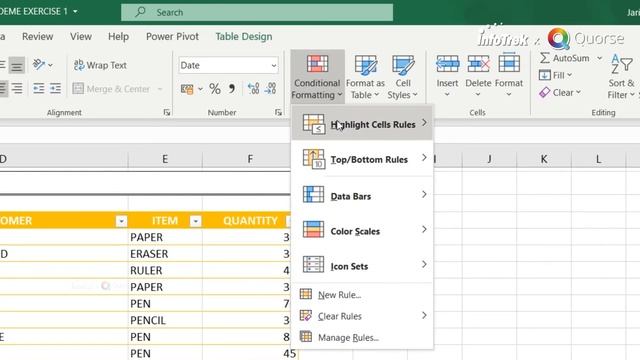The height and width of the screenshot is (360, 640).
Task: Open CUSTOMER column filter dropdown
Action: 121,221
